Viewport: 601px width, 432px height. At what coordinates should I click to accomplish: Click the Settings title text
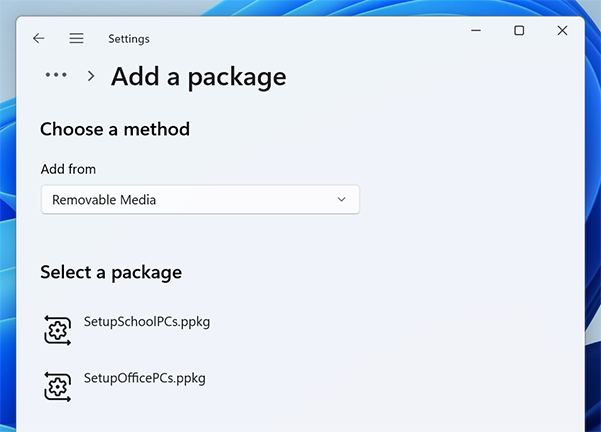129,39
